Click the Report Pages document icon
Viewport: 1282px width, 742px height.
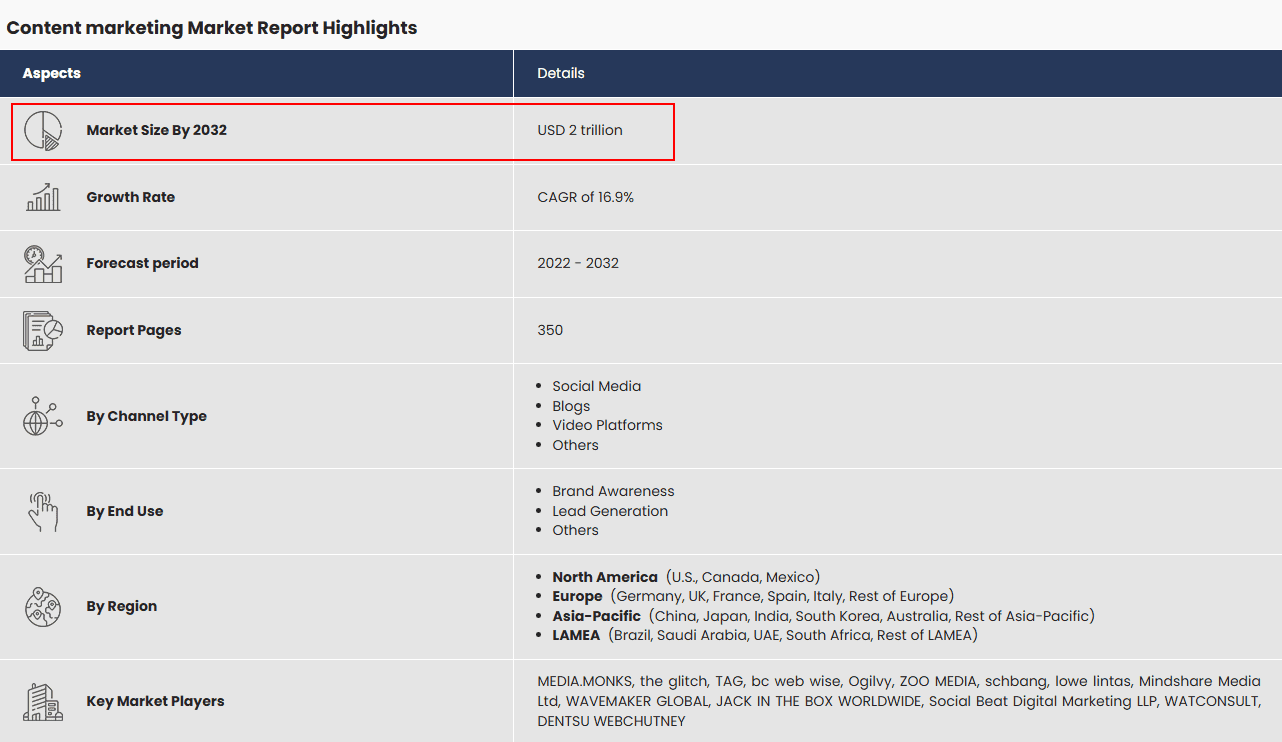coord(43,330)
